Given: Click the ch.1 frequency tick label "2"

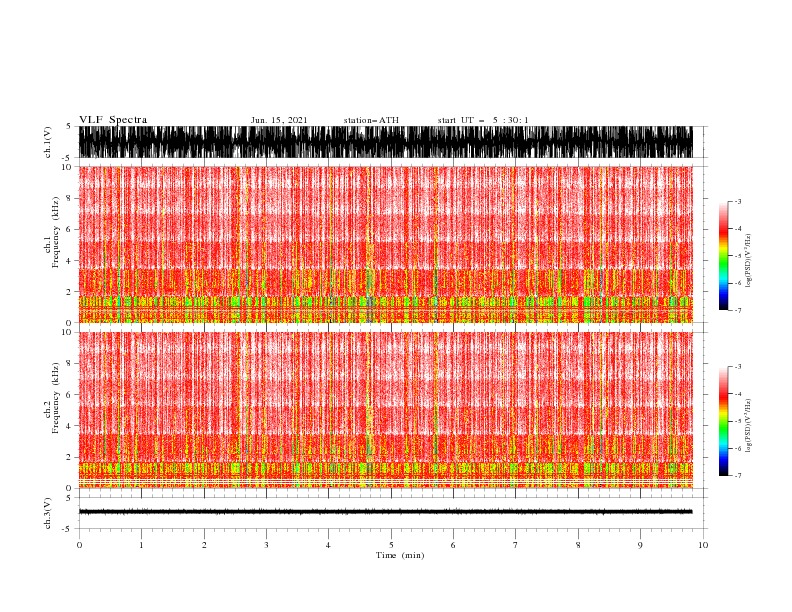Looking at the screenshot, I should [70, 291].
